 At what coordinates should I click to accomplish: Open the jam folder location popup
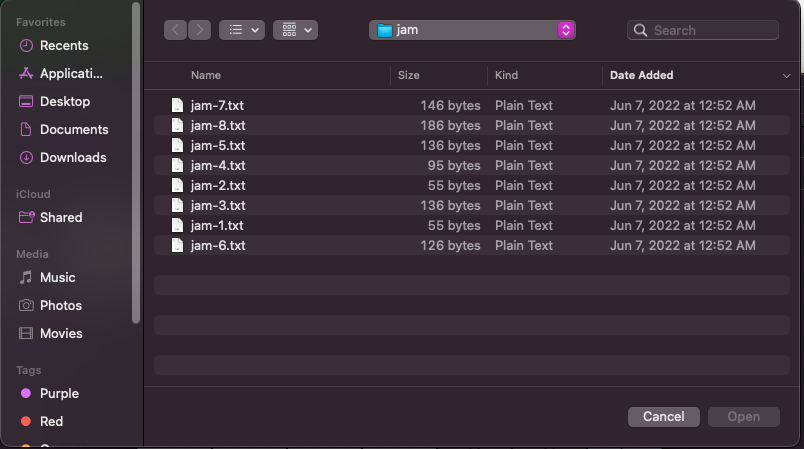(x=472, y=30)
